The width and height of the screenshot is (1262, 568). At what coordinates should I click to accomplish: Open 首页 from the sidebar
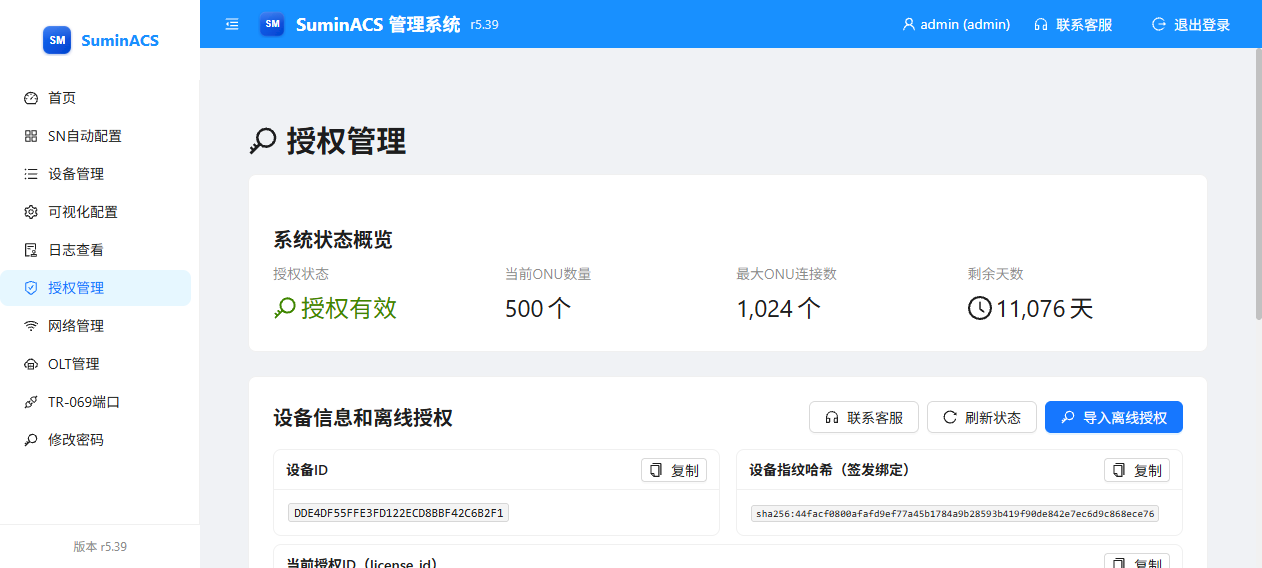tap(96, 98)
